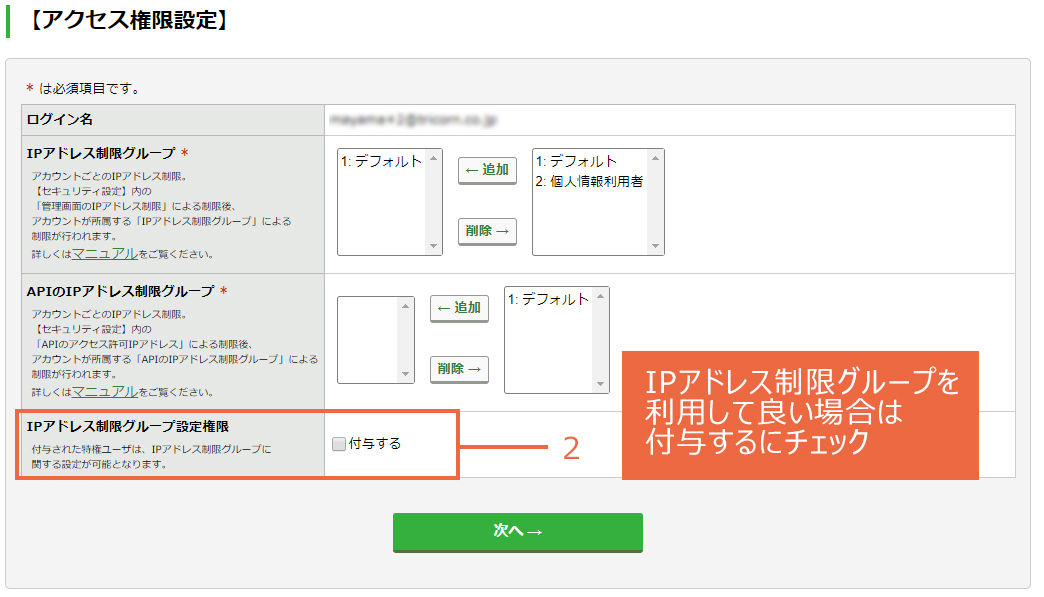
Task: Open マニュアル link under APIのIPアドレス制限グループ
Action: [x=105, y=391]
